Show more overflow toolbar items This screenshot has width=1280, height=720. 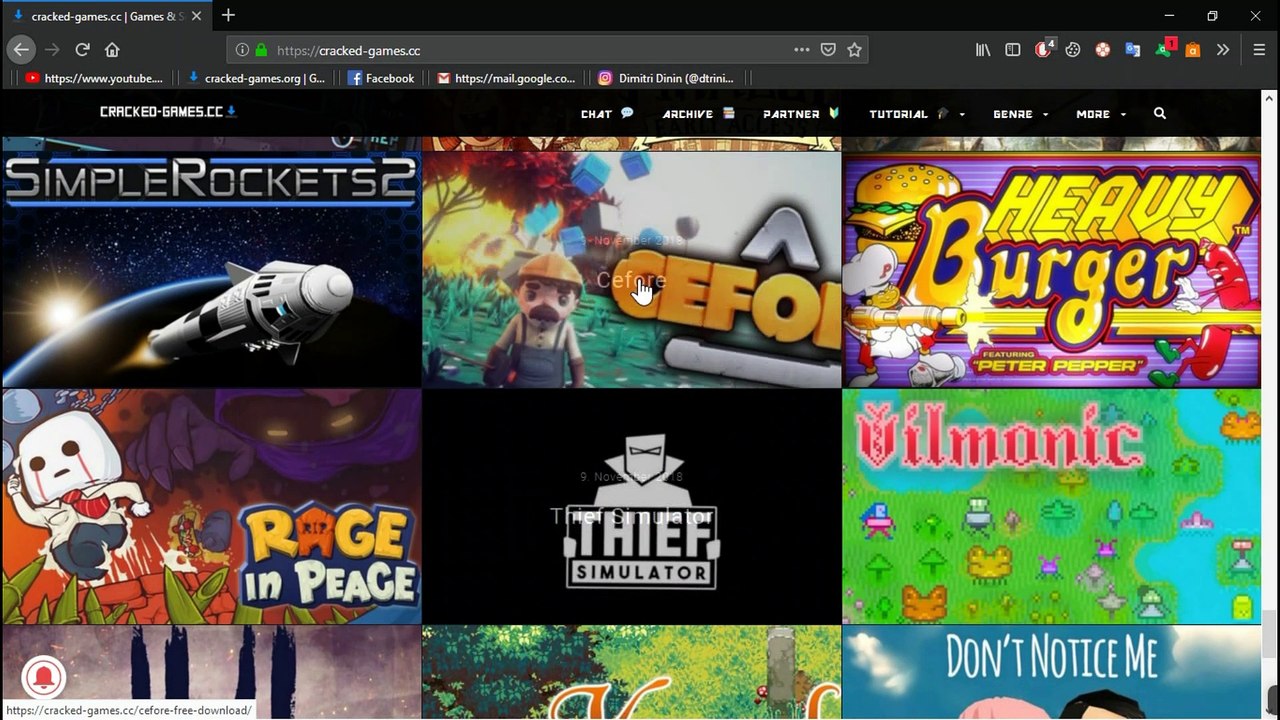point(1223,49)
